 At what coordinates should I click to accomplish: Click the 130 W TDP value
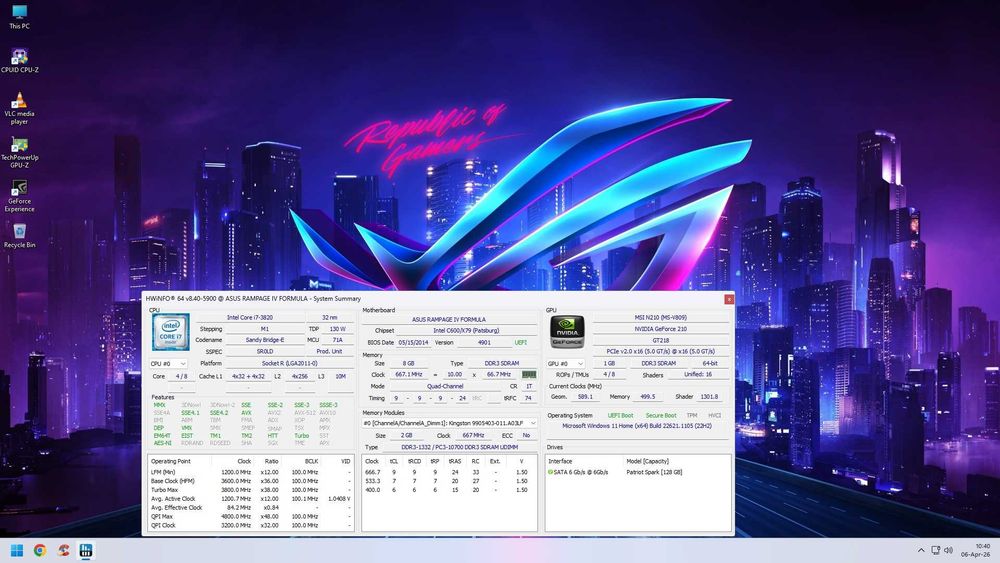(x=337, y=329)
